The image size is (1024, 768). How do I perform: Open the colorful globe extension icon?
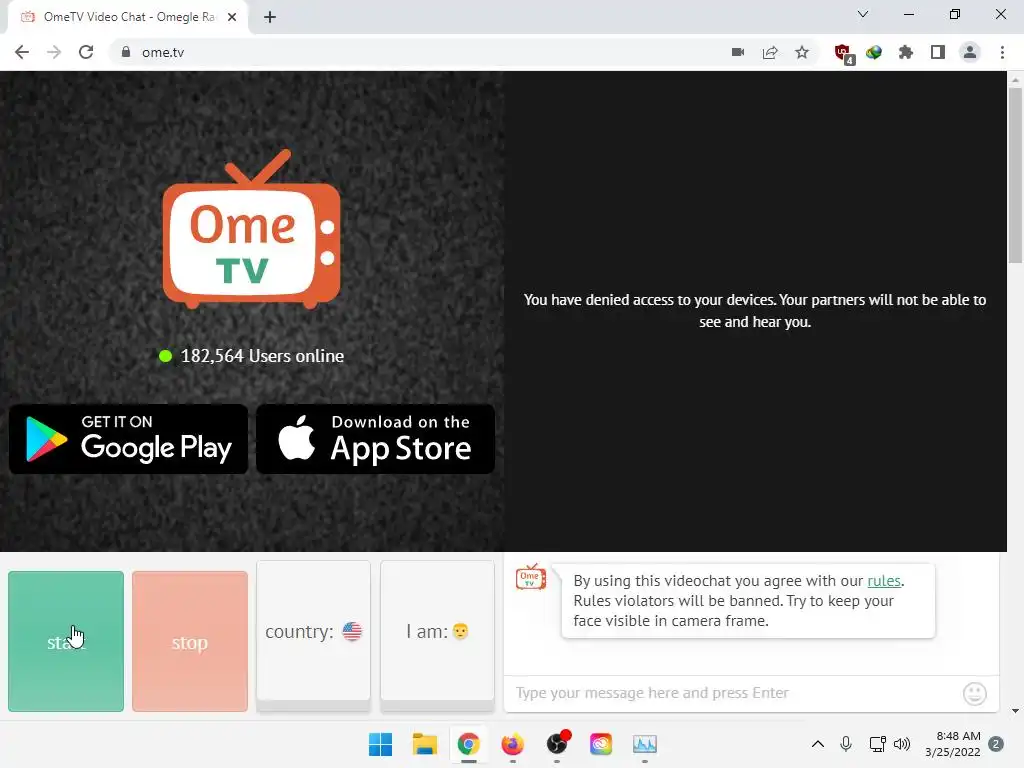tap(874, 52)
